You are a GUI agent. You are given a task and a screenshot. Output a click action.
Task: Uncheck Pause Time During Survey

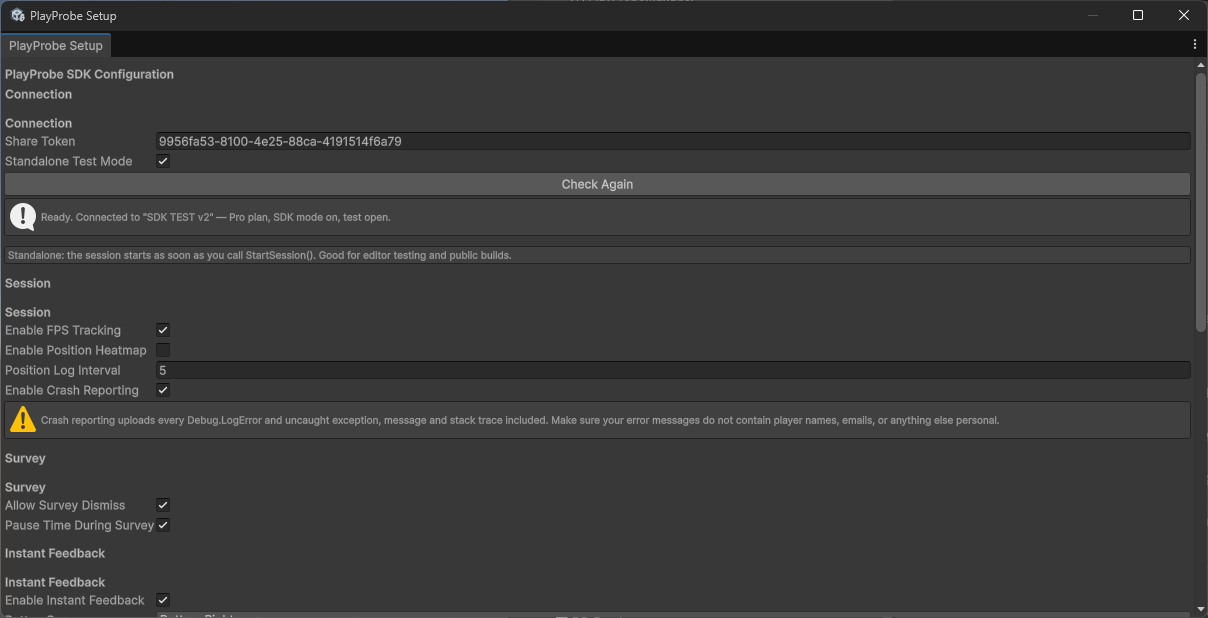pos(163,525)
